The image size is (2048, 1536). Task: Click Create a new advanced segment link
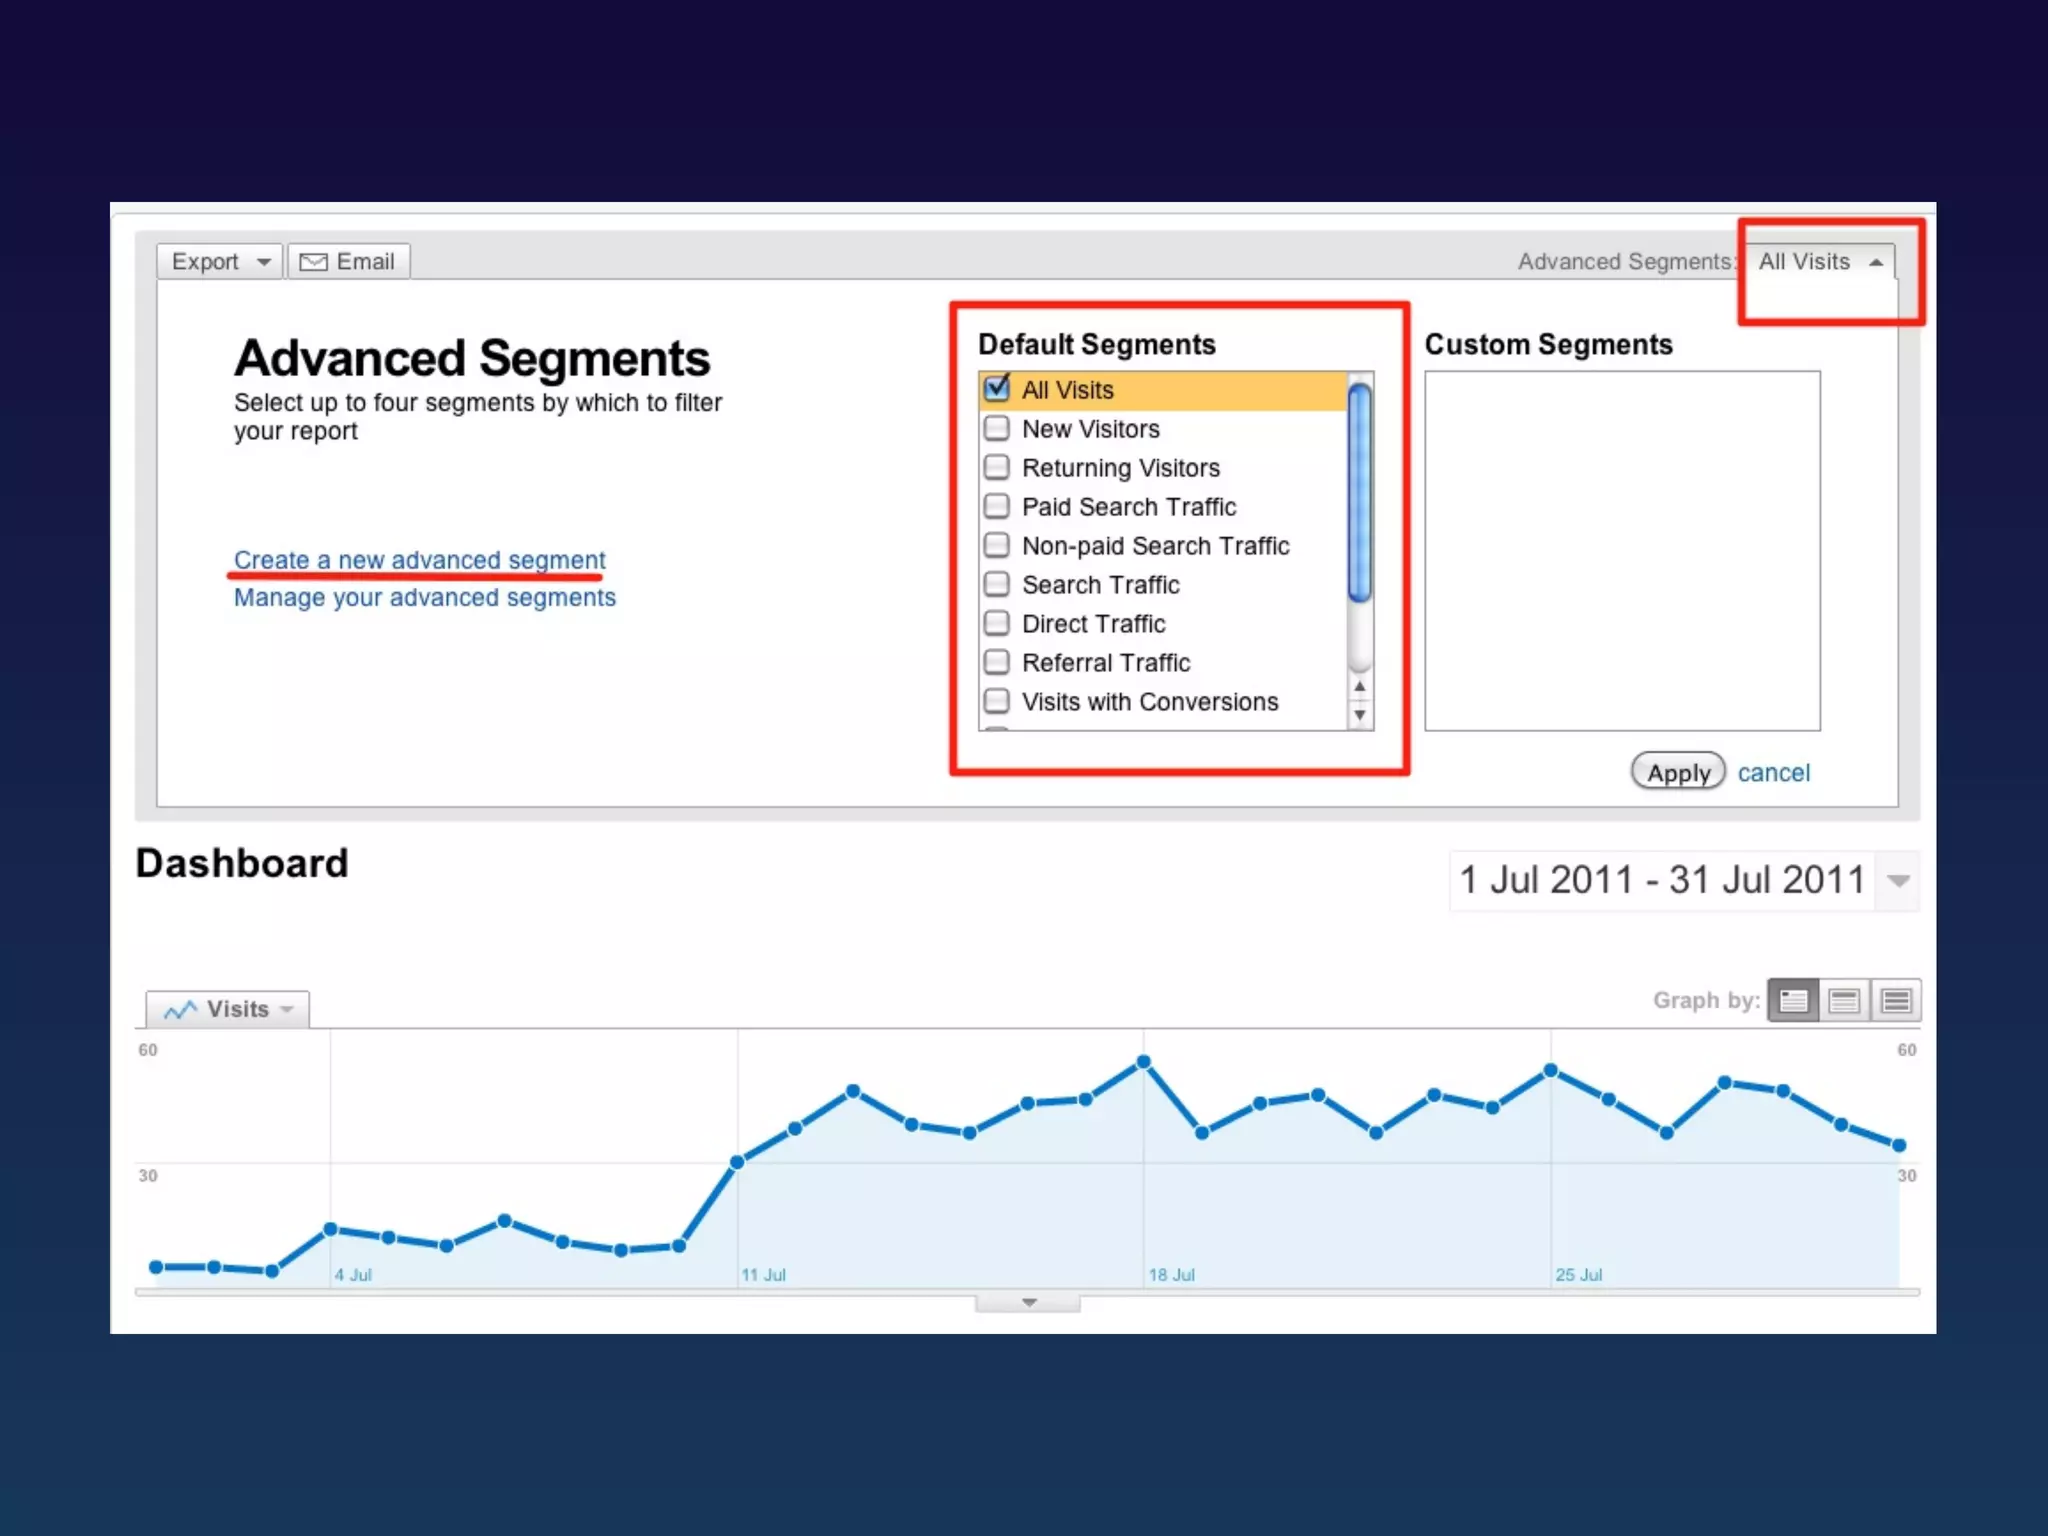click(x=419, y=560)
